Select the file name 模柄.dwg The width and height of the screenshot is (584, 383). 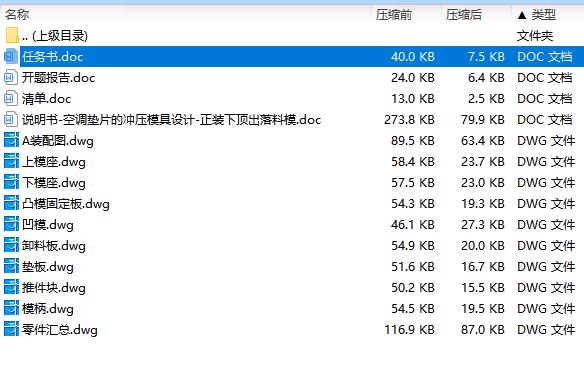48,309
